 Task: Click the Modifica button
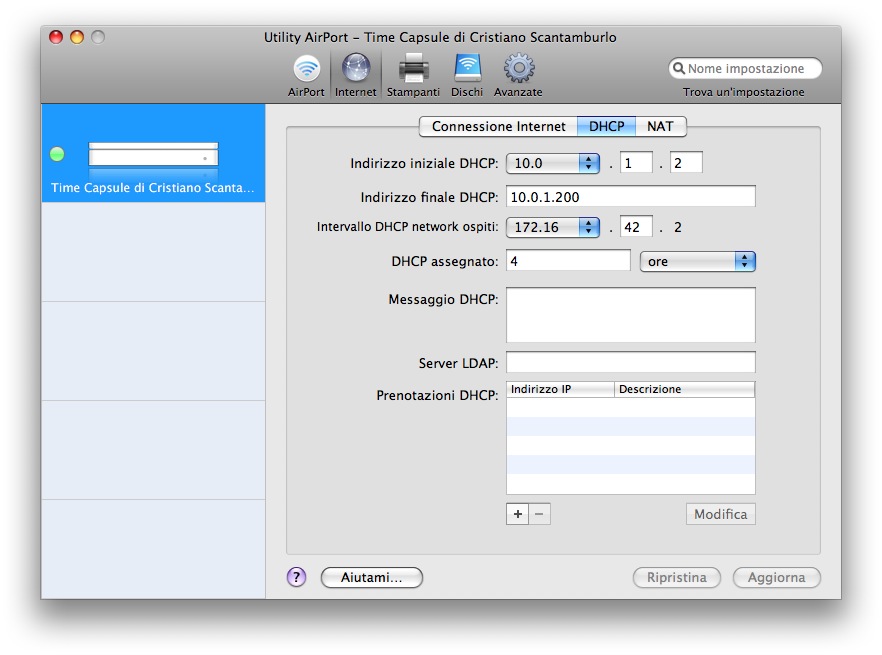point(721,514)
